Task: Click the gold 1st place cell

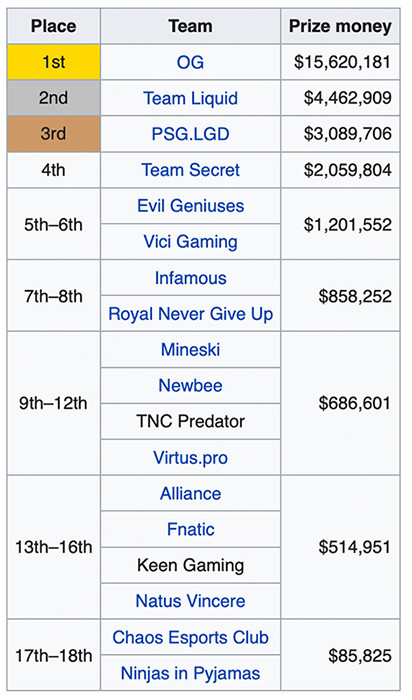Action: 54,62
